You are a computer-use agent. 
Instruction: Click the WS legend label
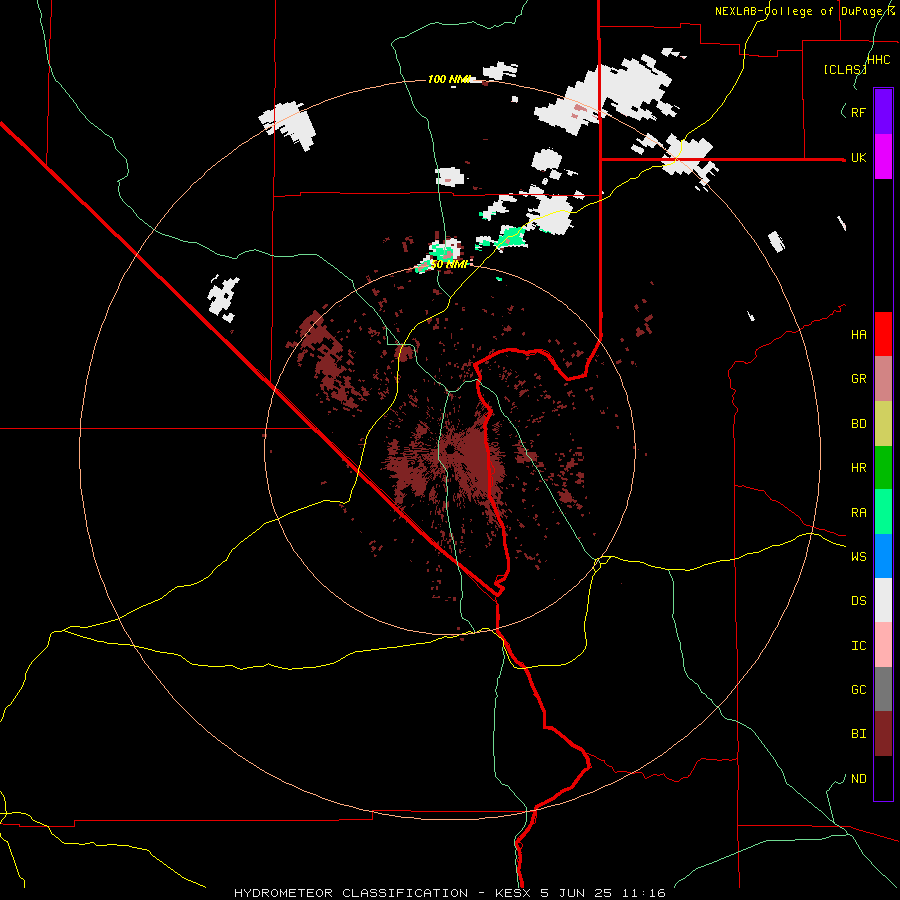point(858,557)
